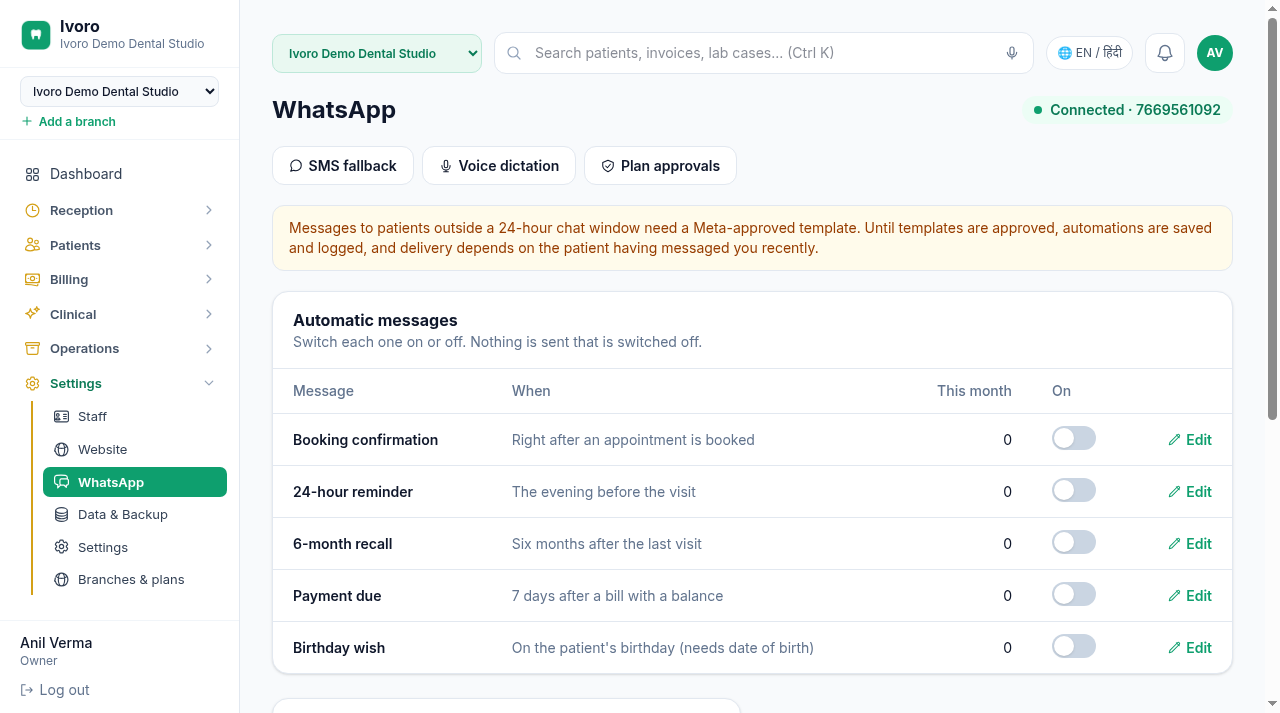
Task: Enable the Booking confirmation toggle
Action: tap(1074, 438)
